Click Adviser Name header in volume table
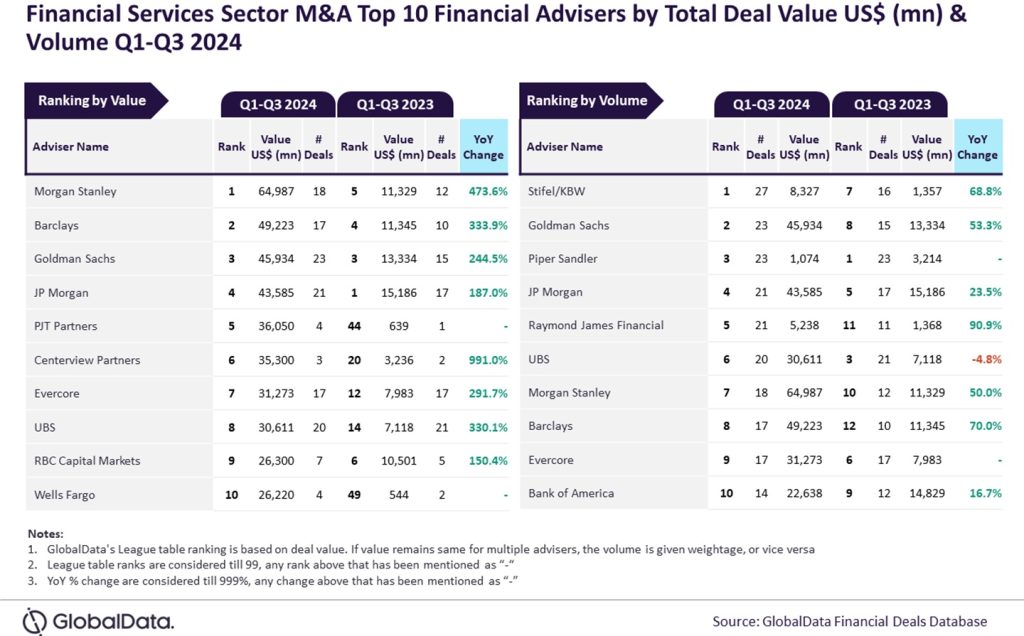1024x636 pixels. 565,147
